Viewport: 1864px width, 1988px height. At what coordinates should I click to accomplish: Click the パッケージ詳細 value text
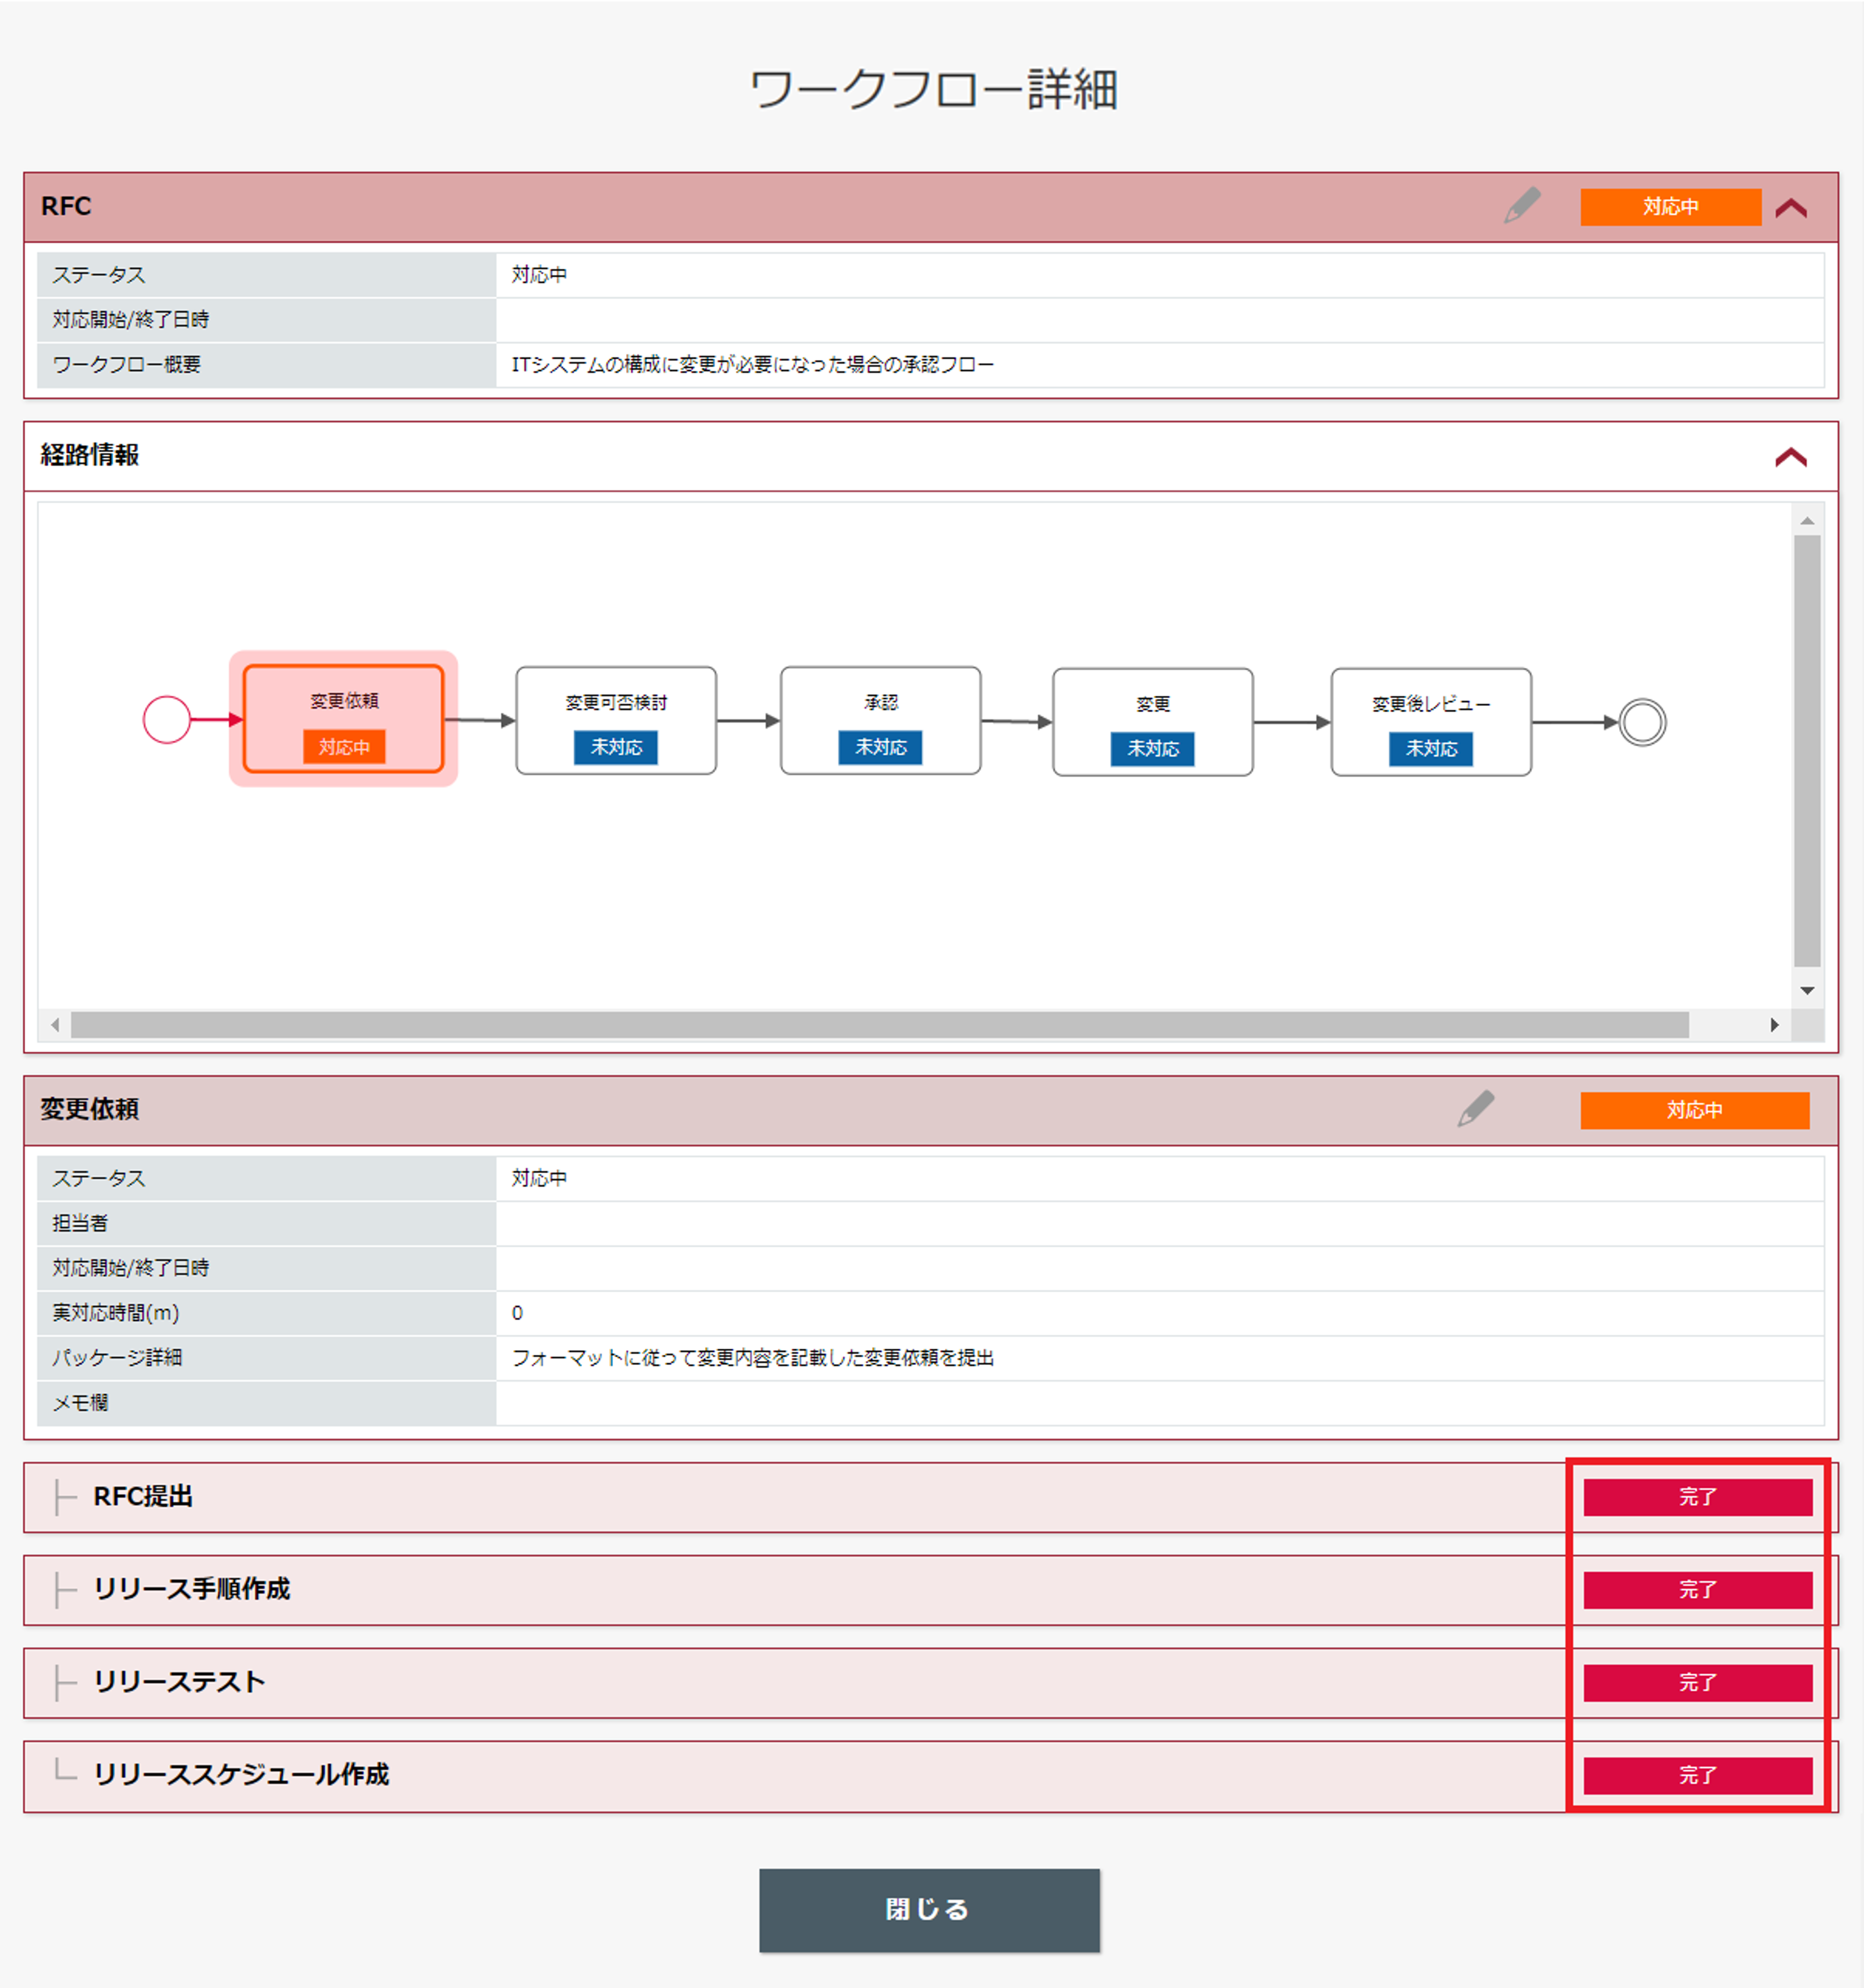tap(752, 1358)
